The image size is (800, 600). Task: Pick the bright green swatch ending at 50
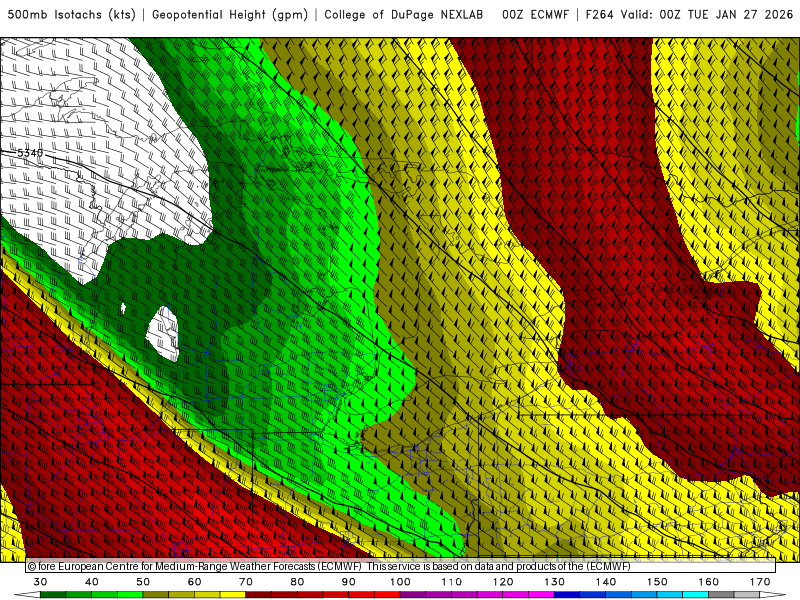pos(130,595)
